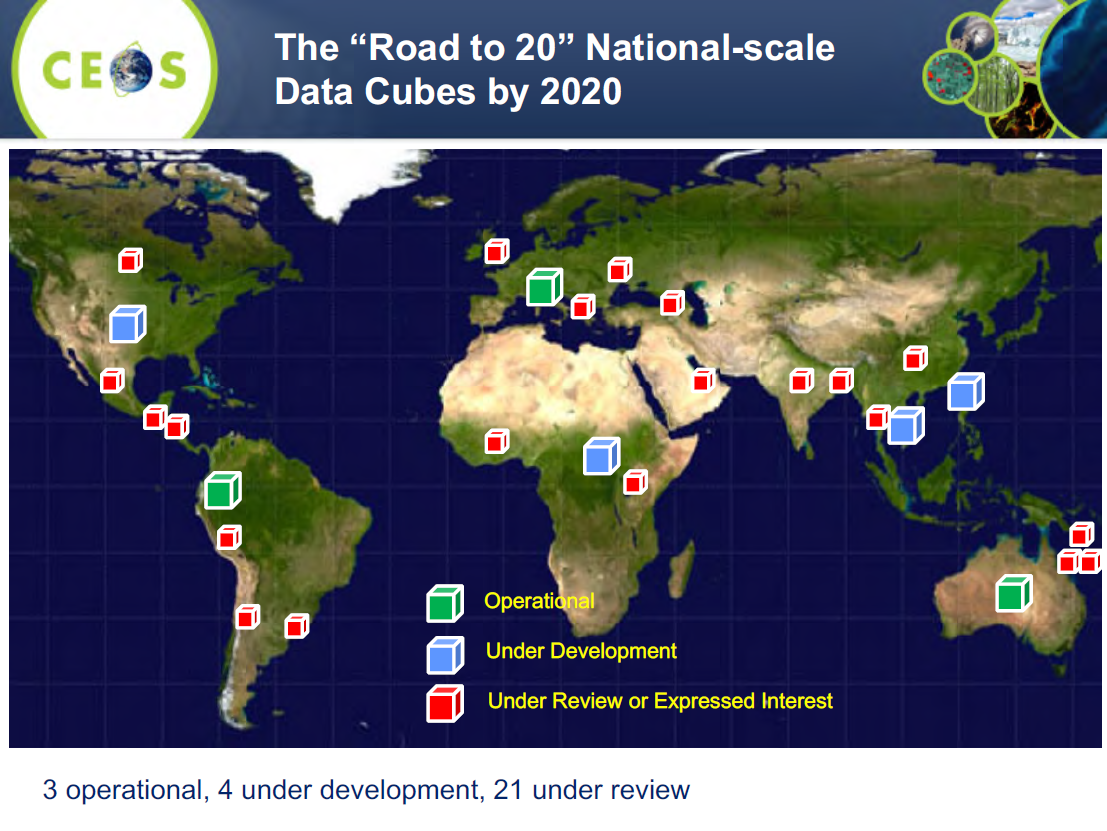Select the red cube on the Arabian Peninsula

tap(703, 379)
